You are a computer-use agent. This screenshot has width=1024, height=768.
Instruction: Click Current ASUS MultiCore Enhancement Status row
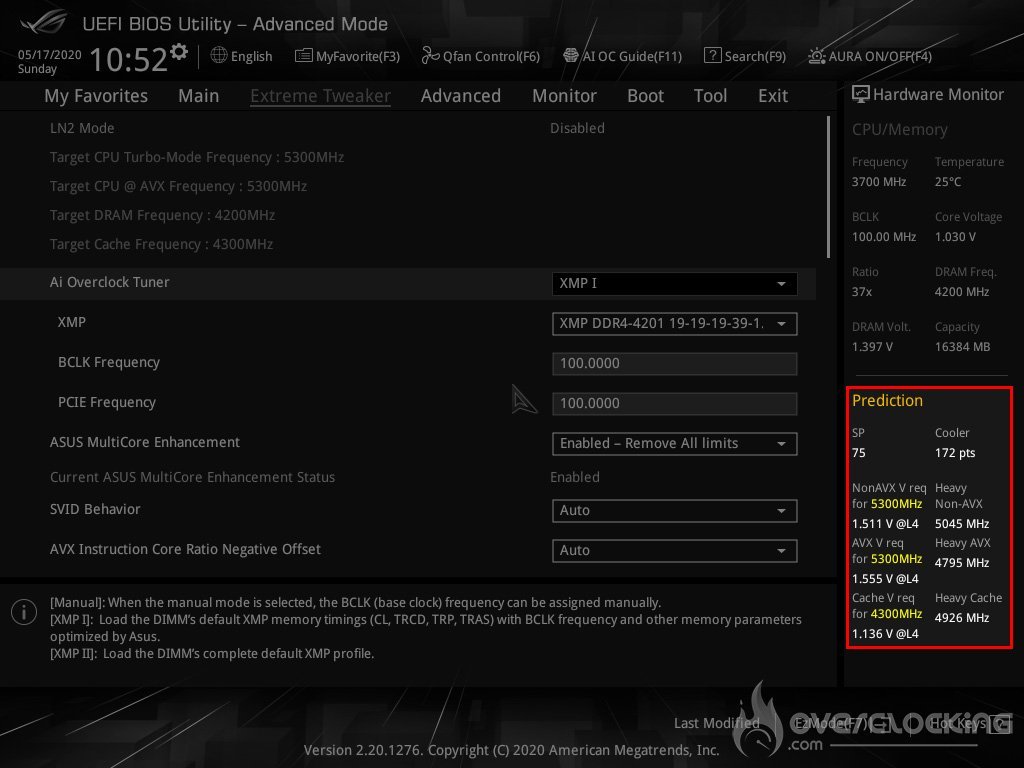click(x=408, y=477)
